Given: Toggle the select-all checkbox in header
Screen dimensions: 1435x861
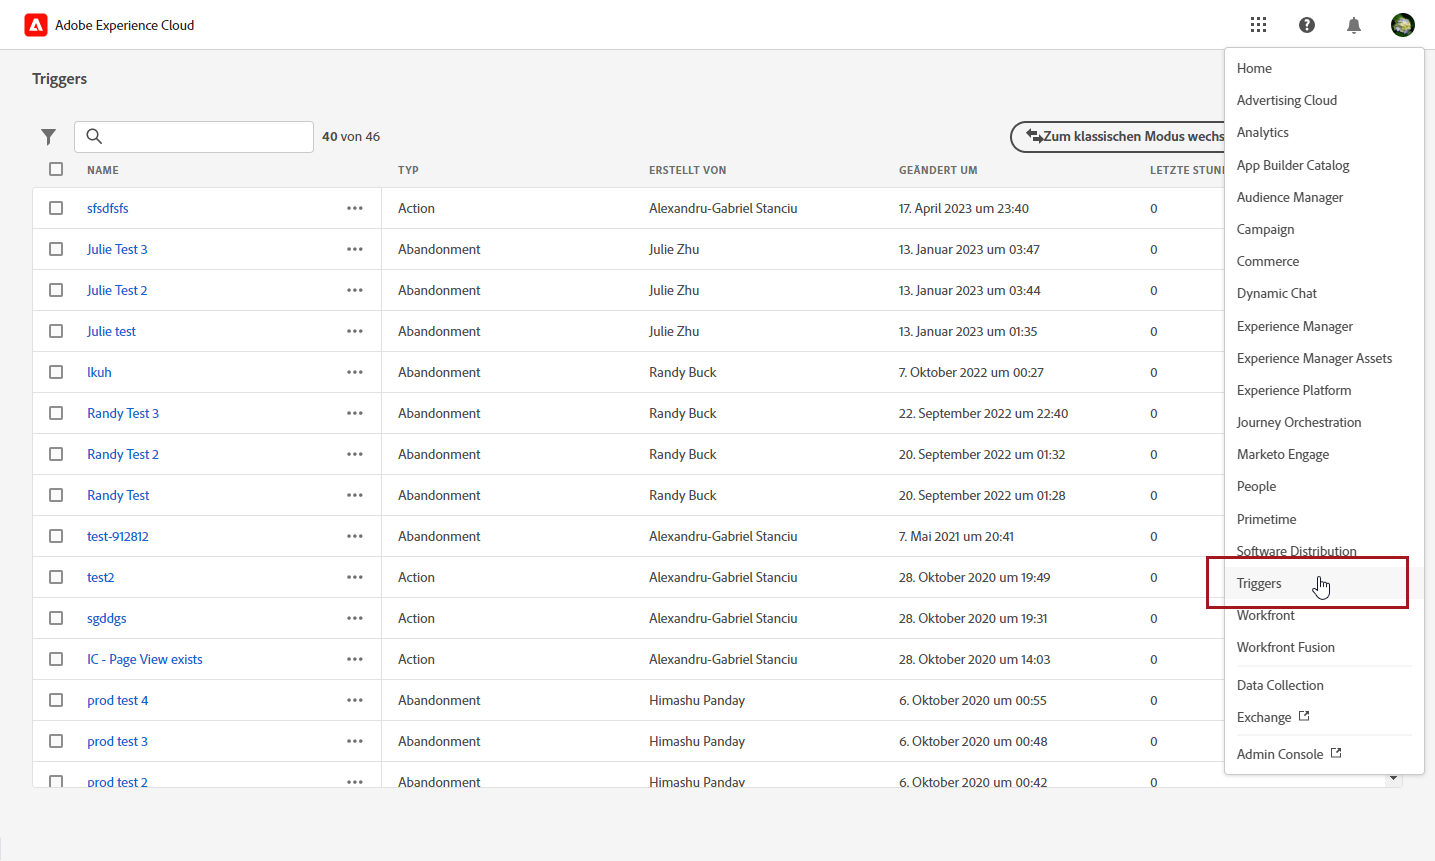Looking at the screenshot, I should (56, 169).
